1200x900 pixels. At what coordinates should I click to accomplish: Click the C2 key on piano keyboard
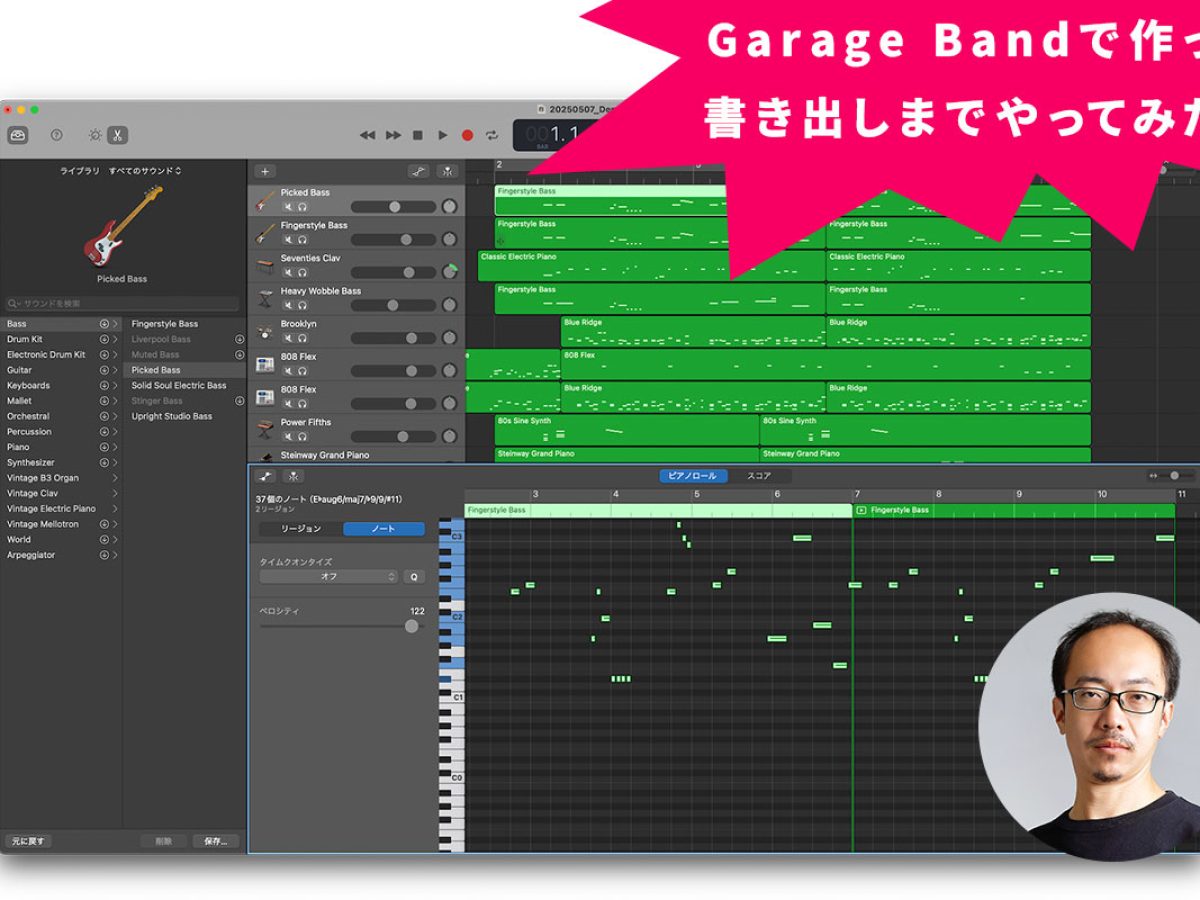[x=451, y=617]
